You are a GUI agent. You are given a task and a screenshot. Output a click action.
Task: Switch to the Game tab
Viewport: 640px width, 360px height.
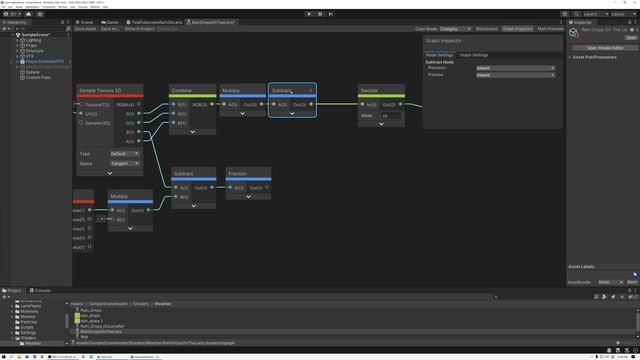110,22
